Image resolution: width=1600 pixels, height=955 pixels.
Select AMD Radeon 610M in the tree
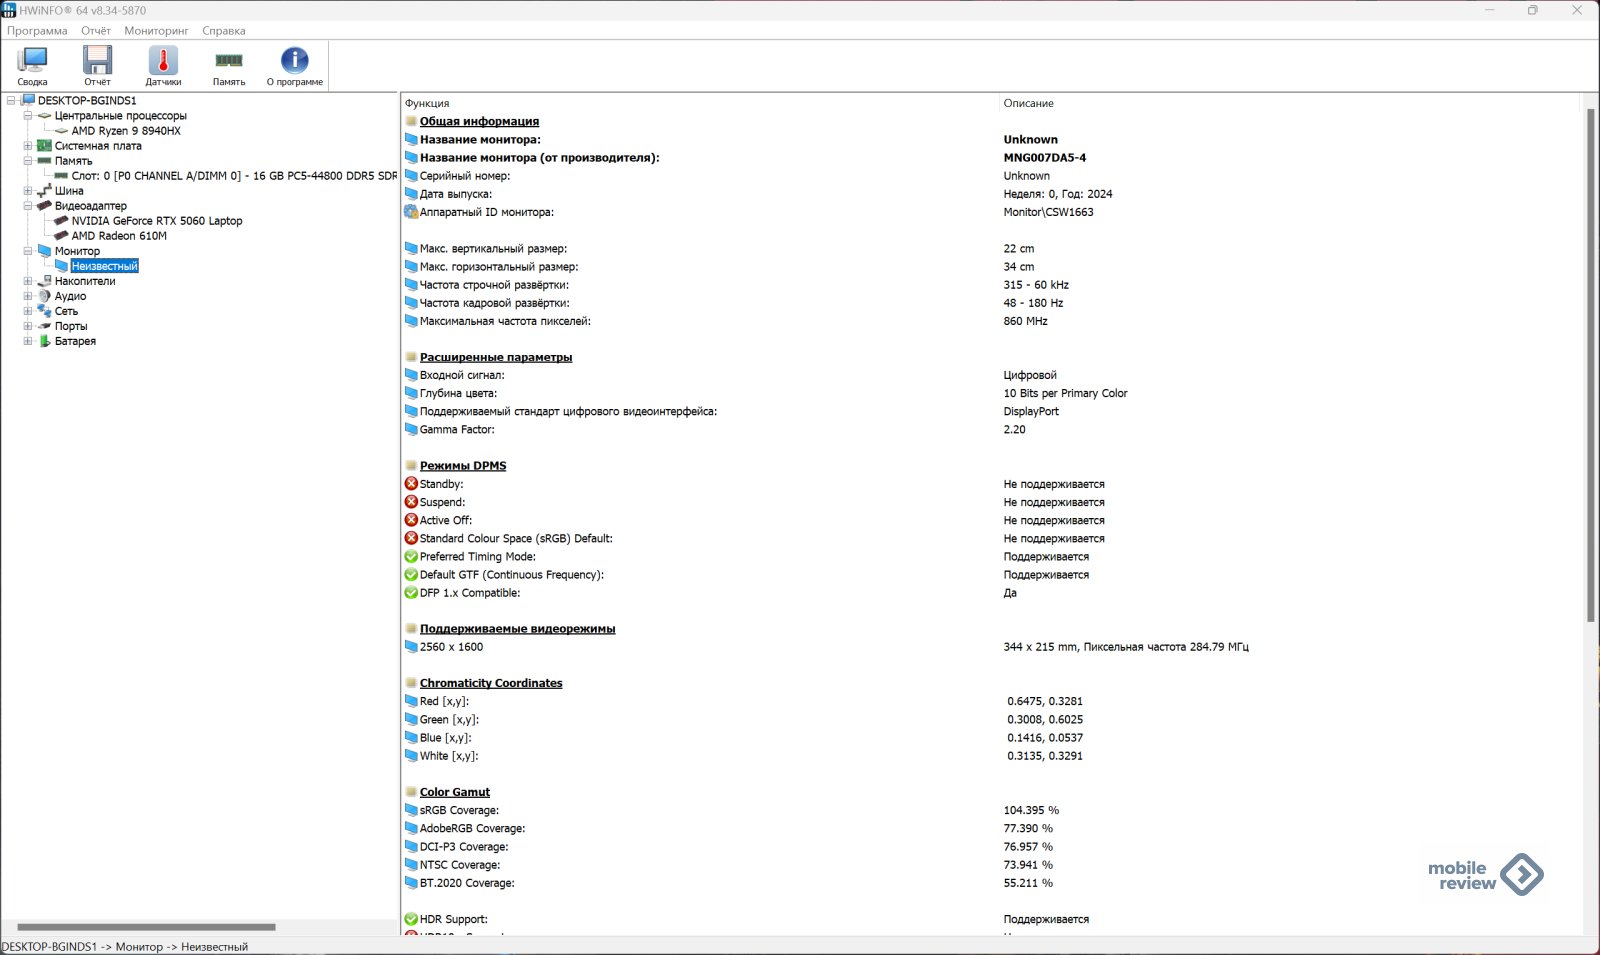pyautogui.click(x=119, y=236)
